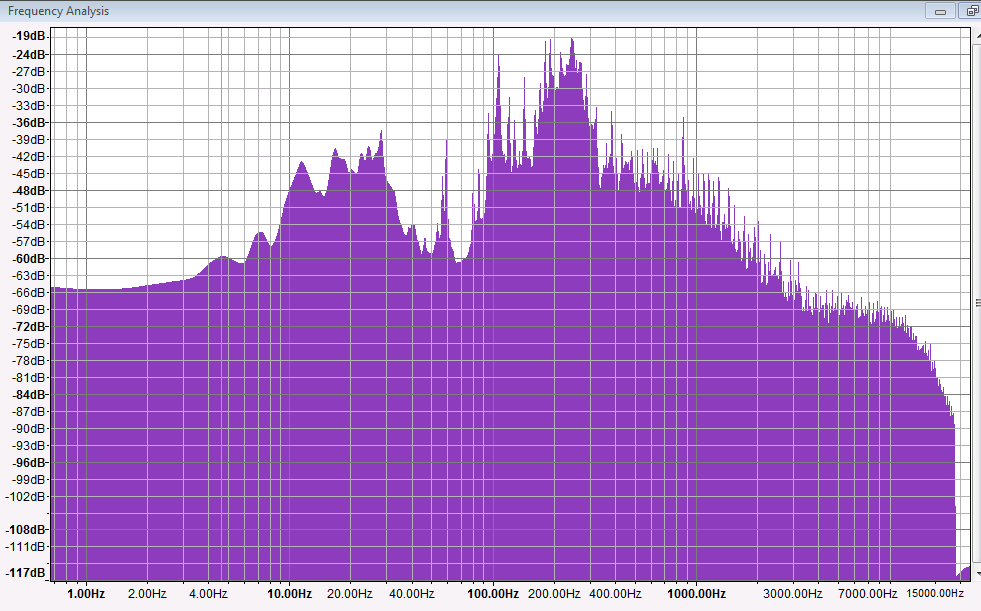Click the vertical scrollbar down arrow
981x611 pixels.
975,574
